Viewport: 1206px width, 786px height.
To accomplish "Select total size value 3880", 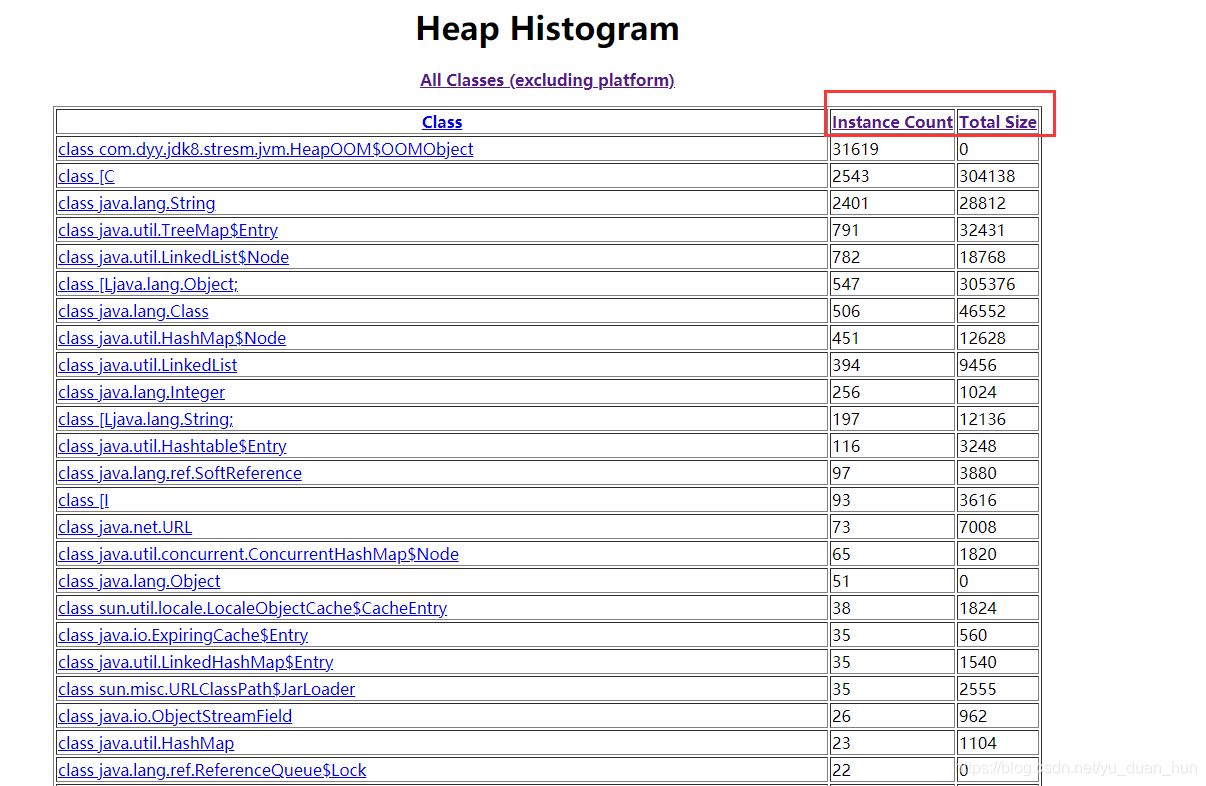I will [x=978, y=473].
